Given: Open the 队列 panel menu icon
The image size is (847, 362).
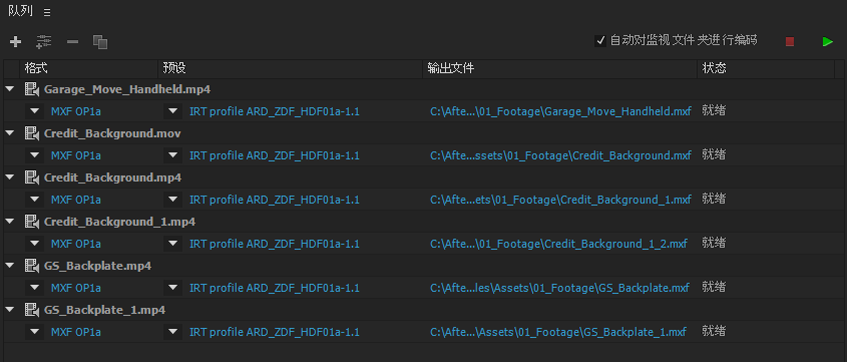Looking at the screenshot, I should [47, 12].
